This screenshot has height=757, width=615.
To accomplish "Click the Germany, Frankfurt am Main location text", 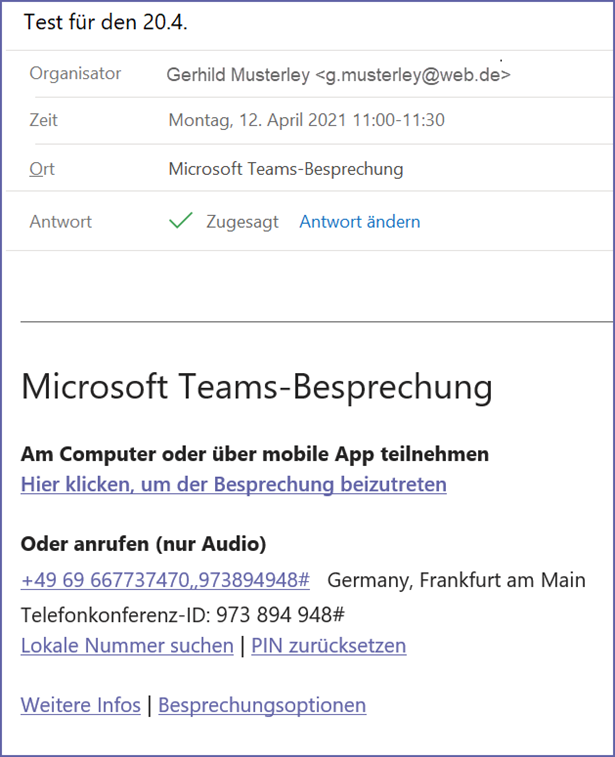I will [x=456, y=580].
